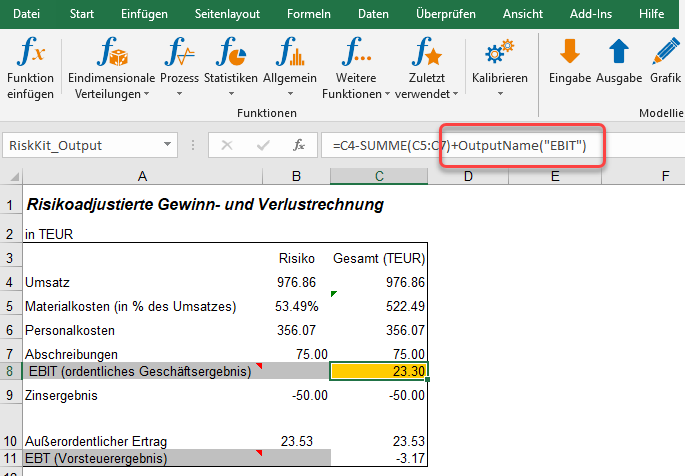Select the Abschreibungen label cell
This screenshot has height=476, width=685.
[142, 353]
